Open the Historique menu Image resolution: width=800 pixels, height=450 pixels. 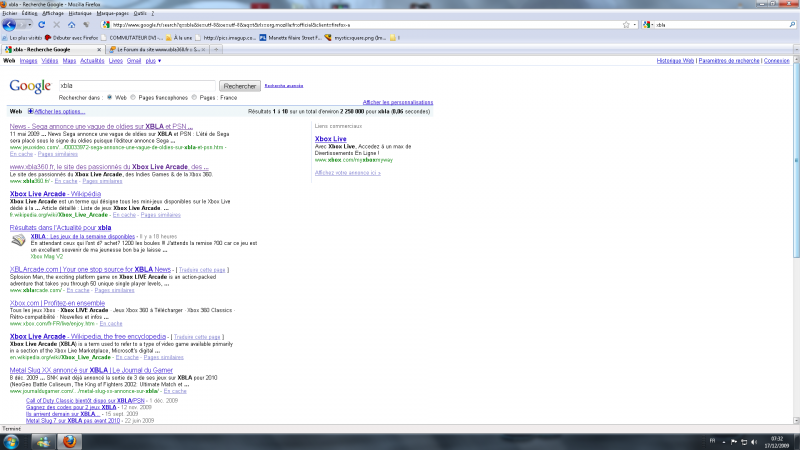click(80, 13)
